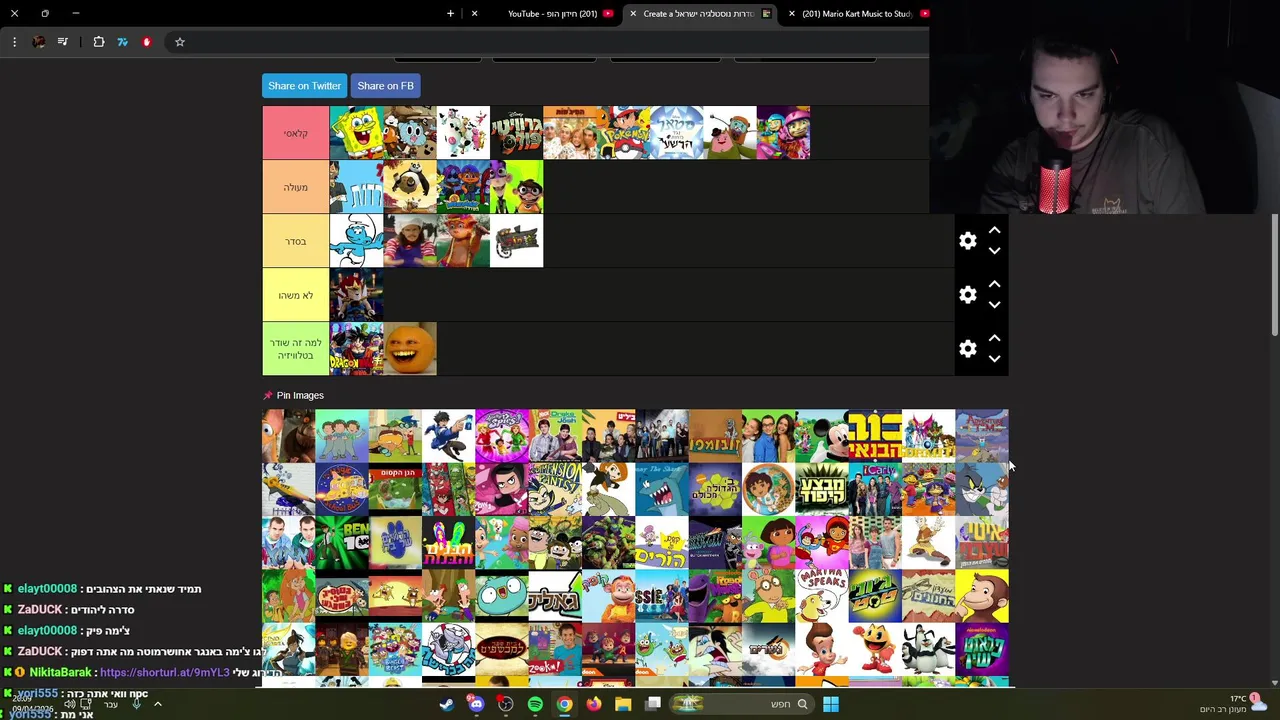Viewport: 1280px width, 720px height.
Task: Select the Smurf thumbnail in בסדר tier
Action: (x=356, y=241)
